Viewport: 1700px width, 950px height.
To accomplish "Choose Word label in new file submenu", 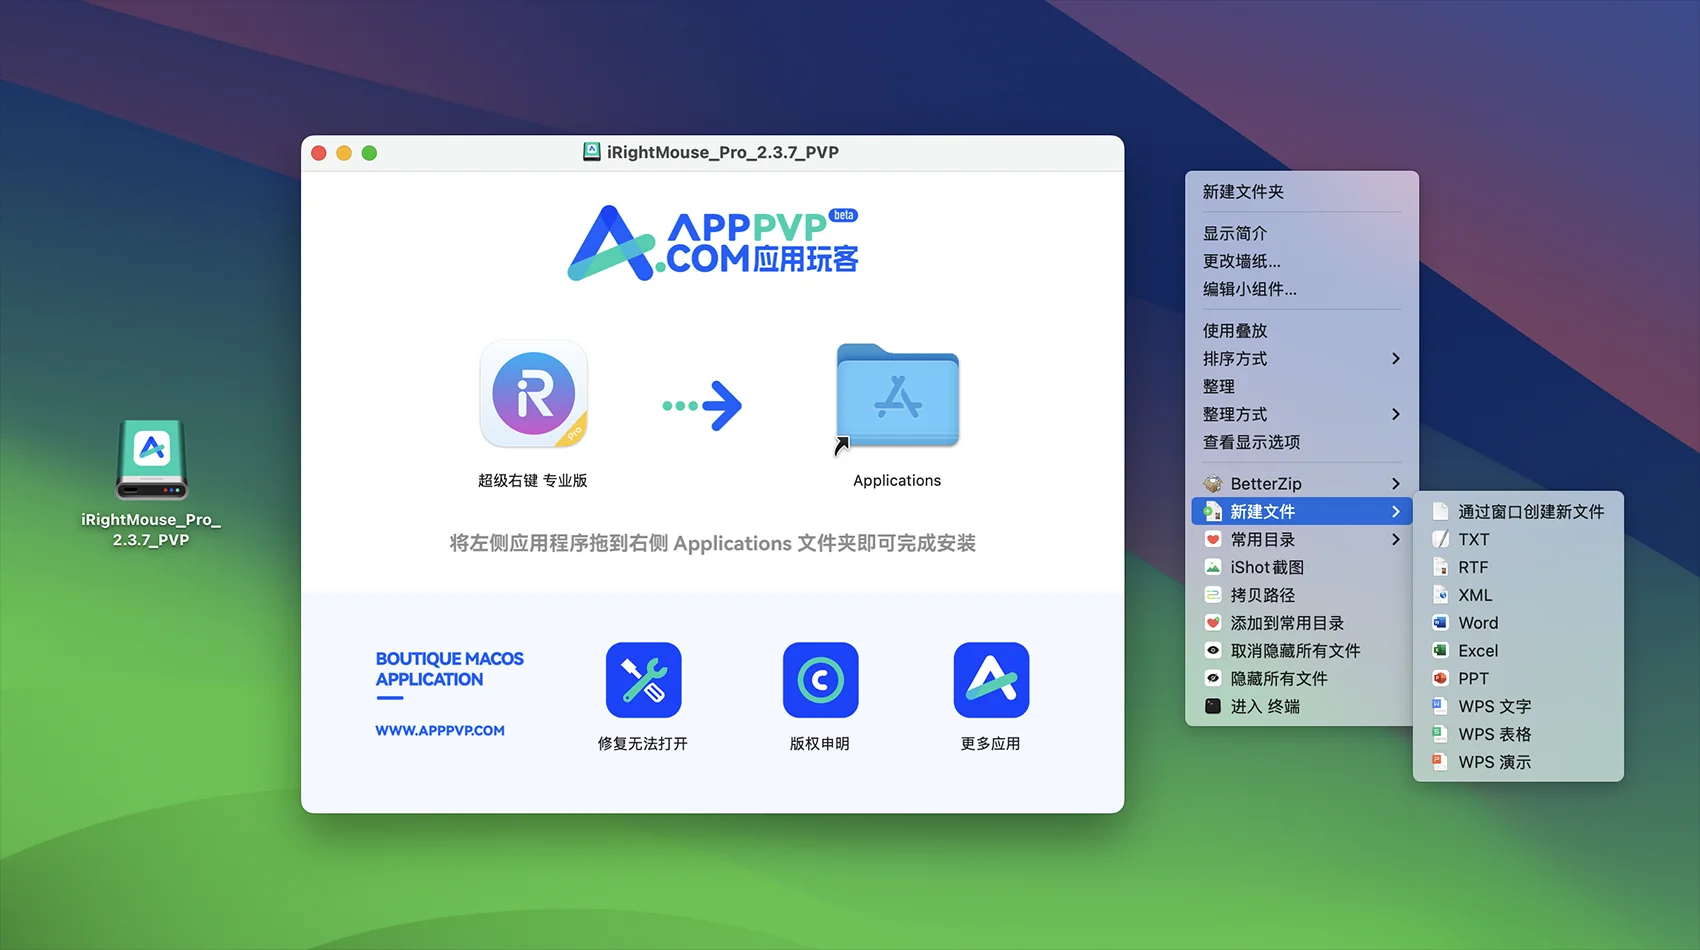I will (x=1478, y=623).
